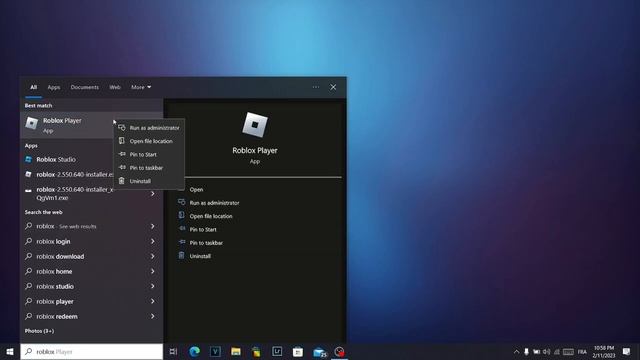Open the More dropdown filter

pyautogui.click(x=141, y=87)
